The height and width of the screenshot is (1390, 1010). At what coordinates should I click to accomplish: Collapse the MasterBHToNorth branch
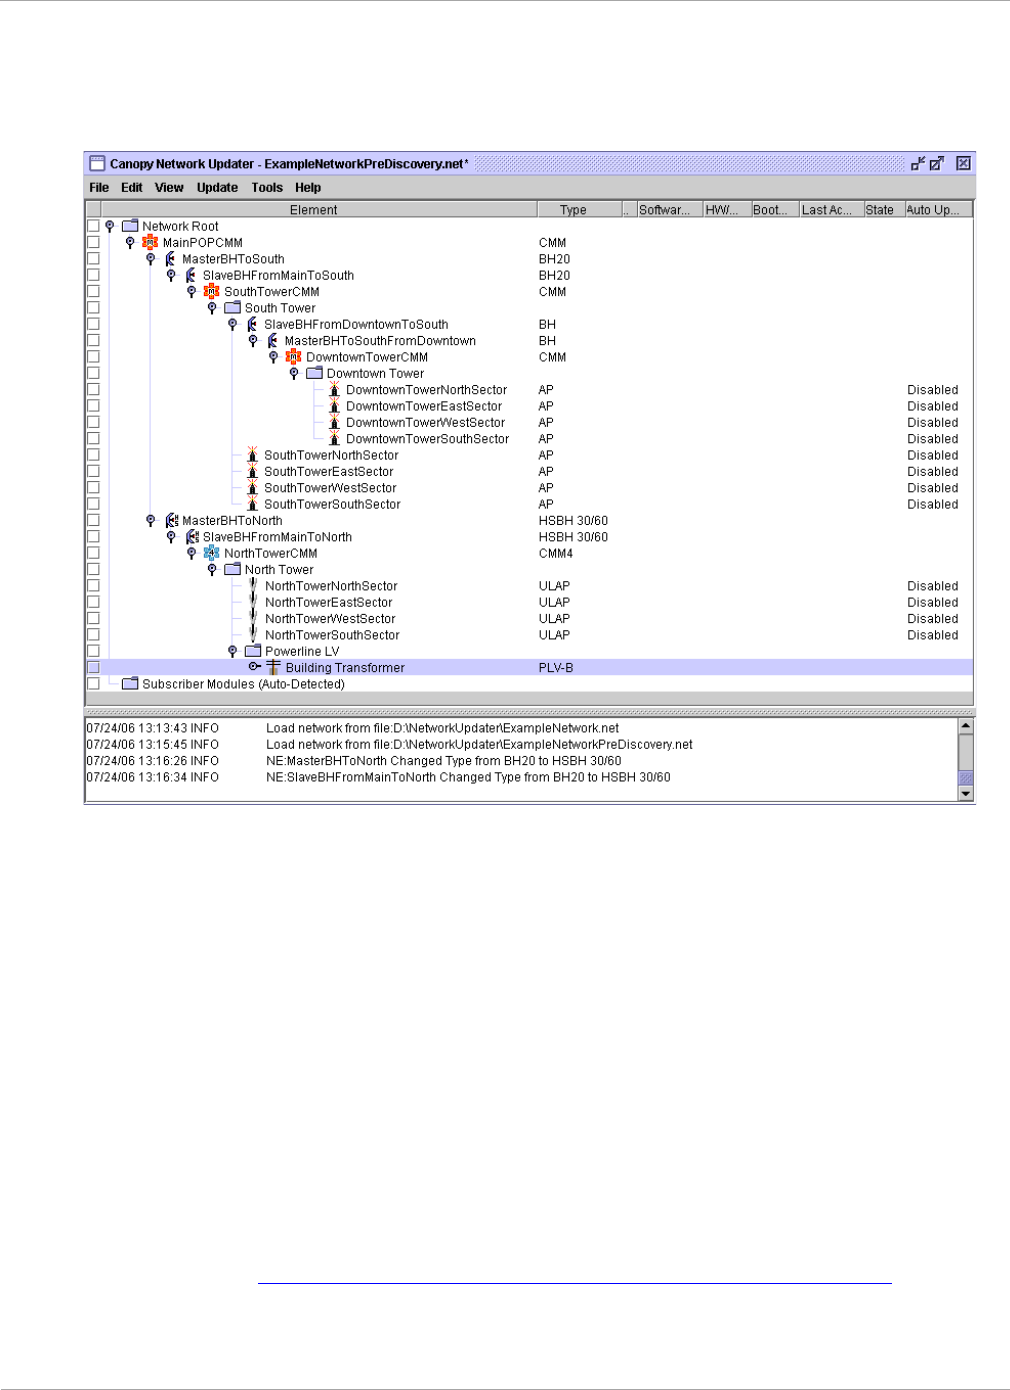coord(151,520)
